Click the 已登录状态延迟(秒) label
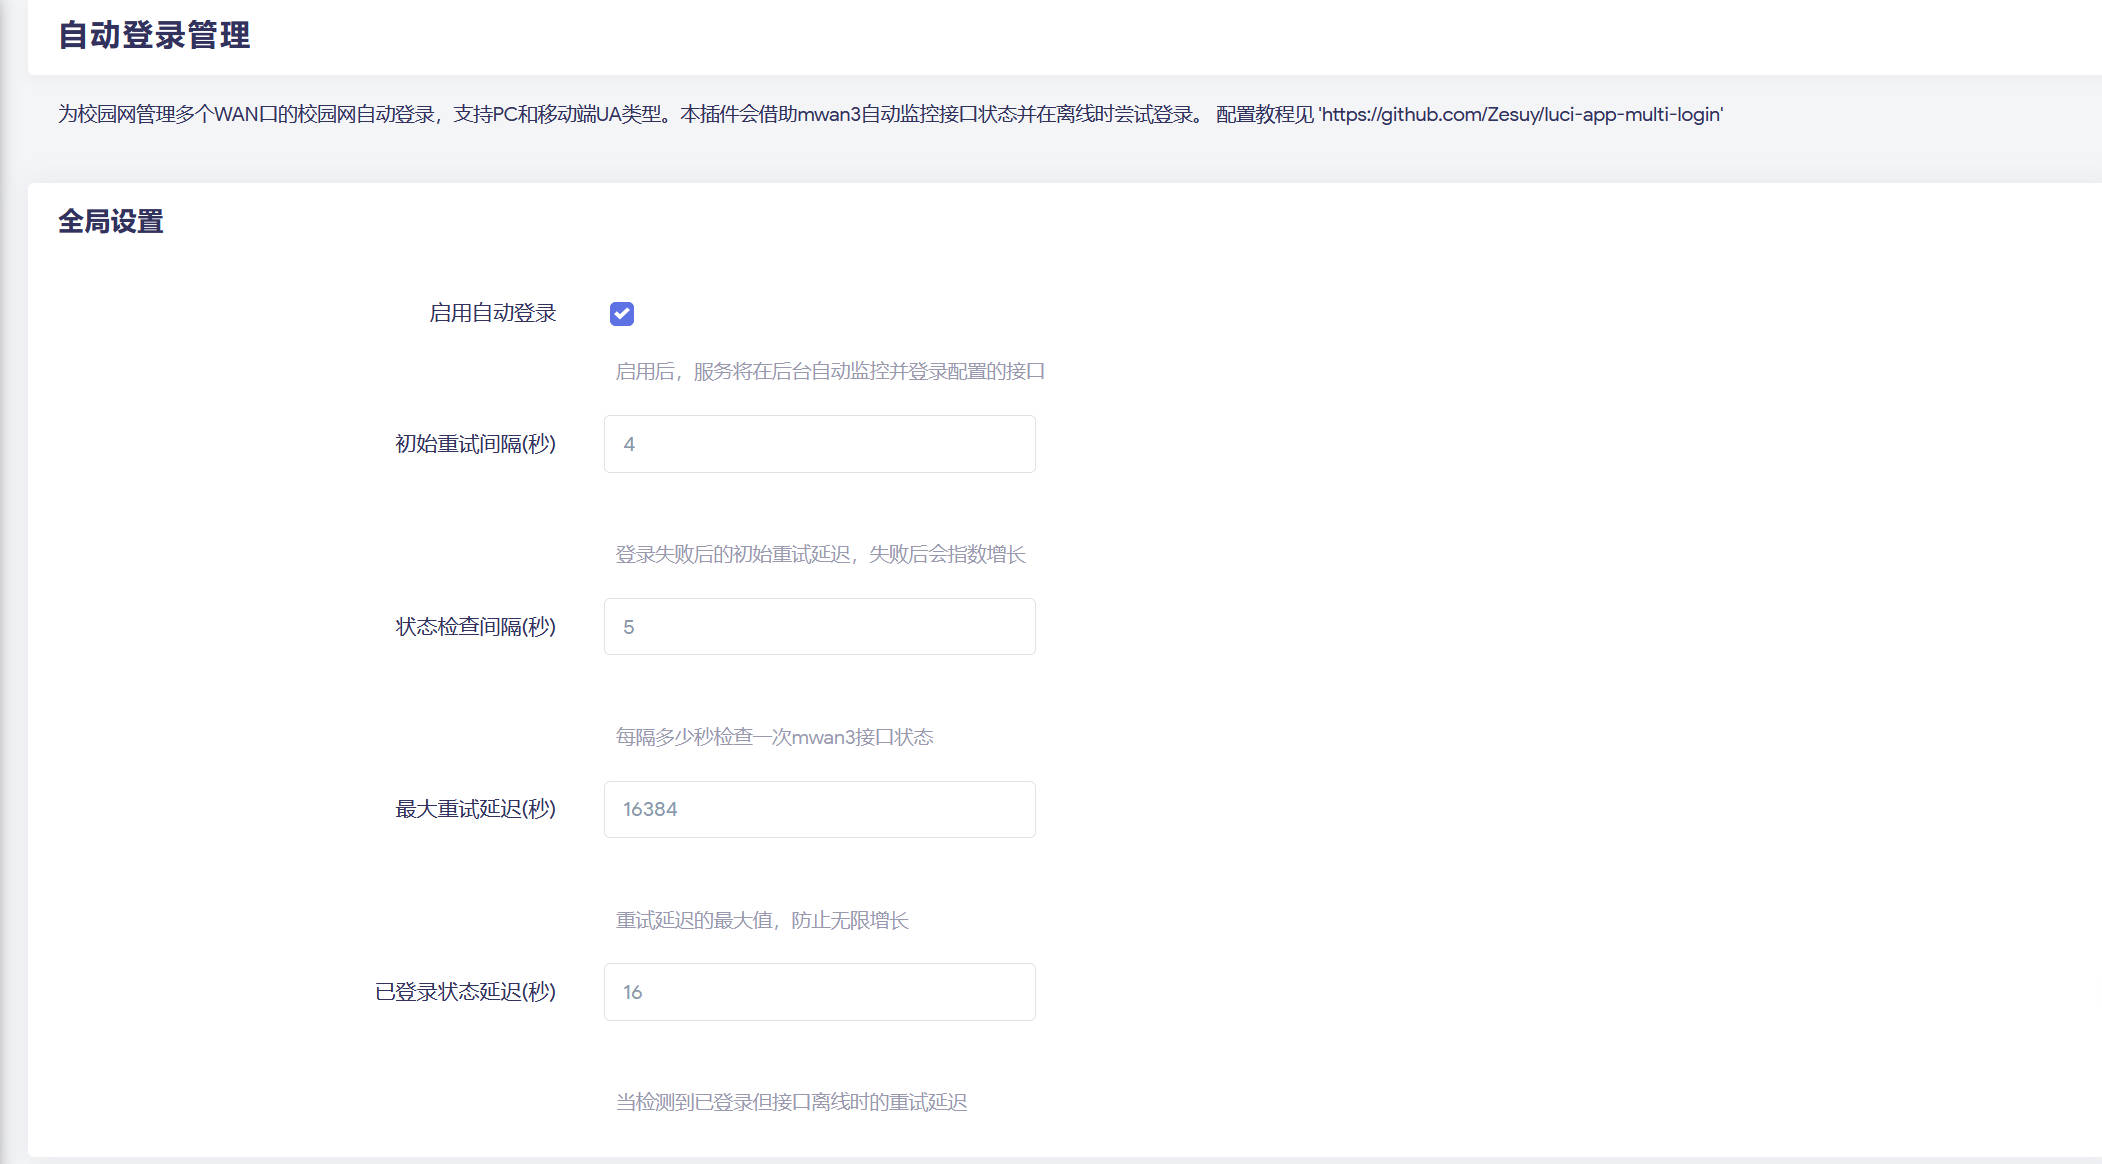The width and height of the screenshot is (2102, 1164). coord(467,991)
